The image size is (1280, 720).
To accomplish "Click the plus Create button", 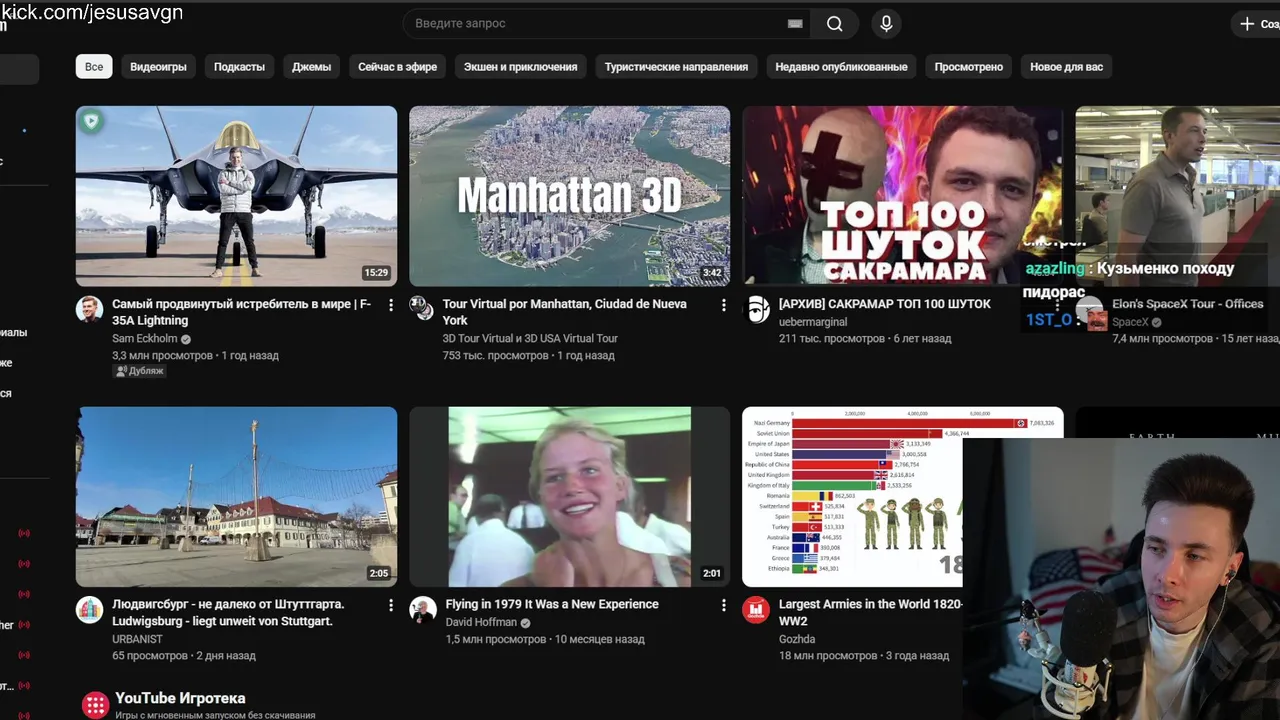I will point(1257,24).
